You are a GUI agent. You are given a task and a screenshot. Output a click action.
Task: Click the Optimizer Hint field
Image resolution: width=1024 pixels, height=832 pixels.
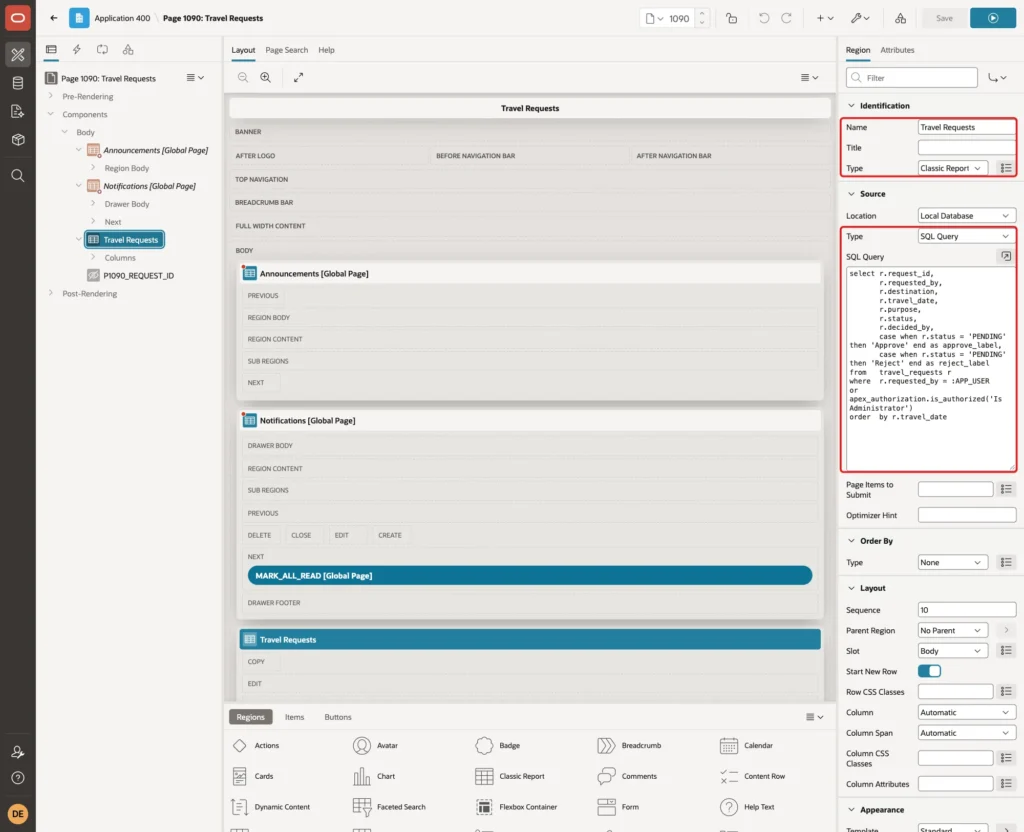tap(966, 515)
